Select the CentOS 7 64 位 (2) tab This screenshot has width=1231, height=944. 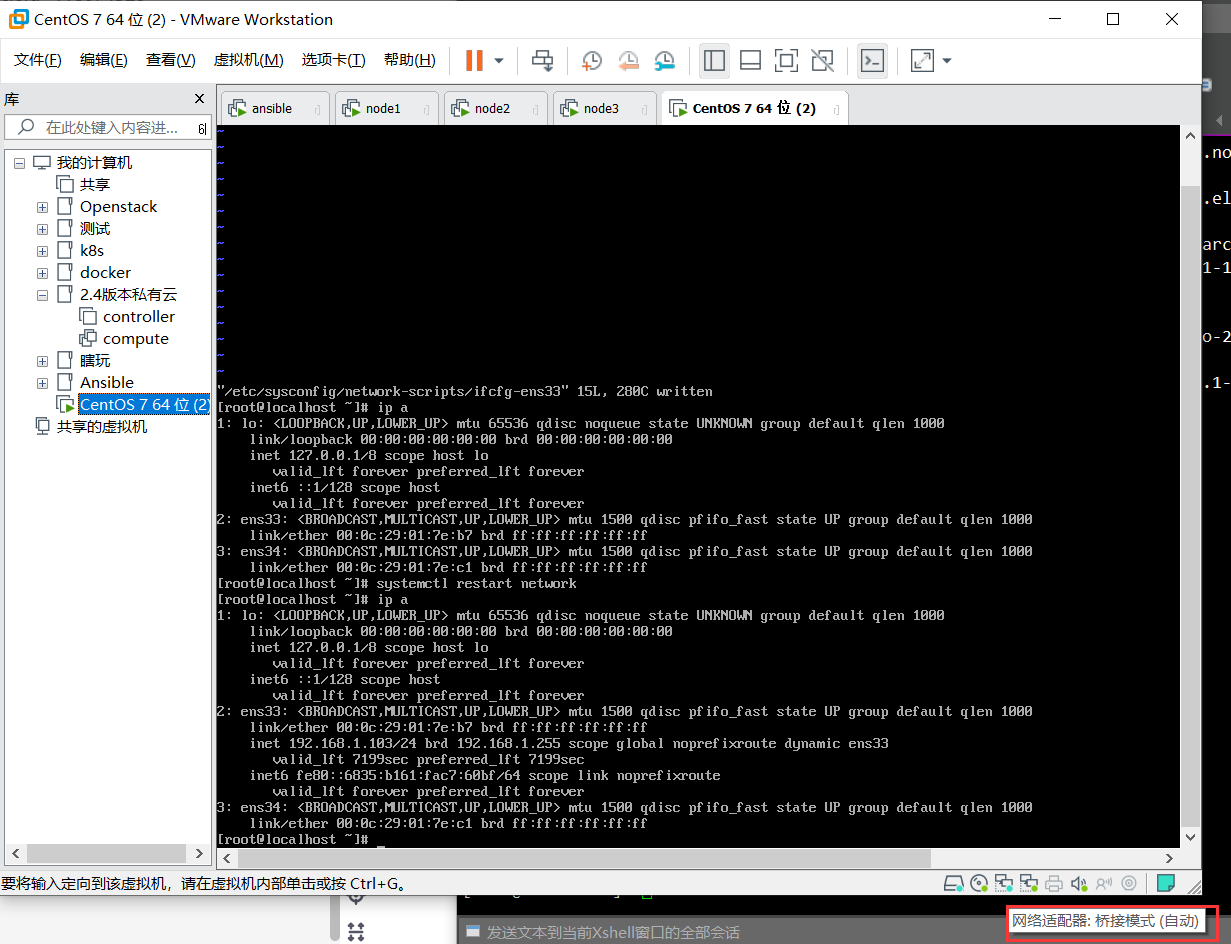(x=753, y=108)
